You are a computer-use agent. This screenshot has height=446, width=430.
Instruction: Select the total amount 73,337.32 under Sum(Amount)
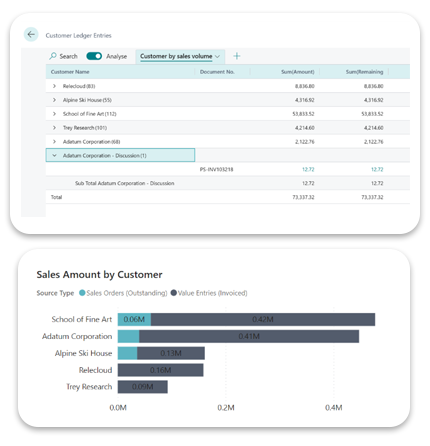(303, 197)
